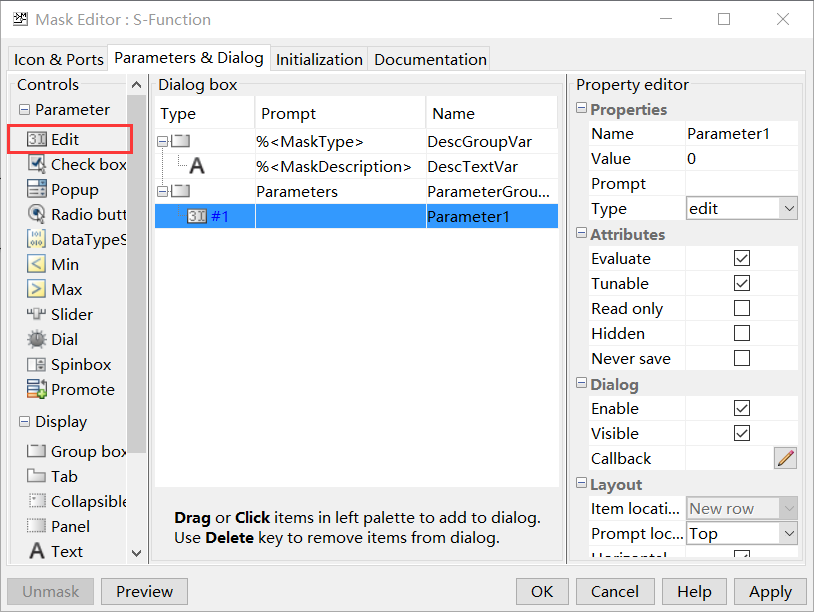The width and height of the screenshot is (814, 612).
Task: Add a Collapsible panel container
Action: click(37, 501)
